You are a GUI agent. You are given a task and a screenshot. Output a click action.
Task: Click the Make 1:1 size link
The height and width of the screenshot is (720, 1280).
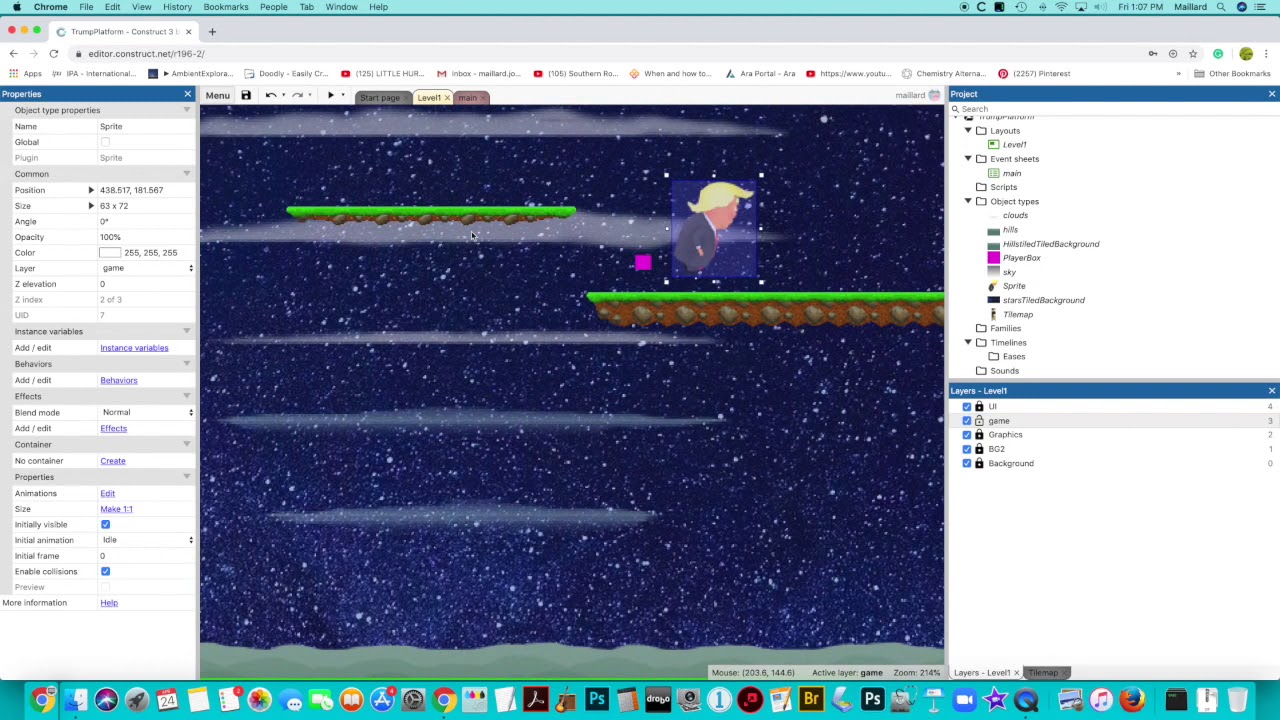point(116,509)
